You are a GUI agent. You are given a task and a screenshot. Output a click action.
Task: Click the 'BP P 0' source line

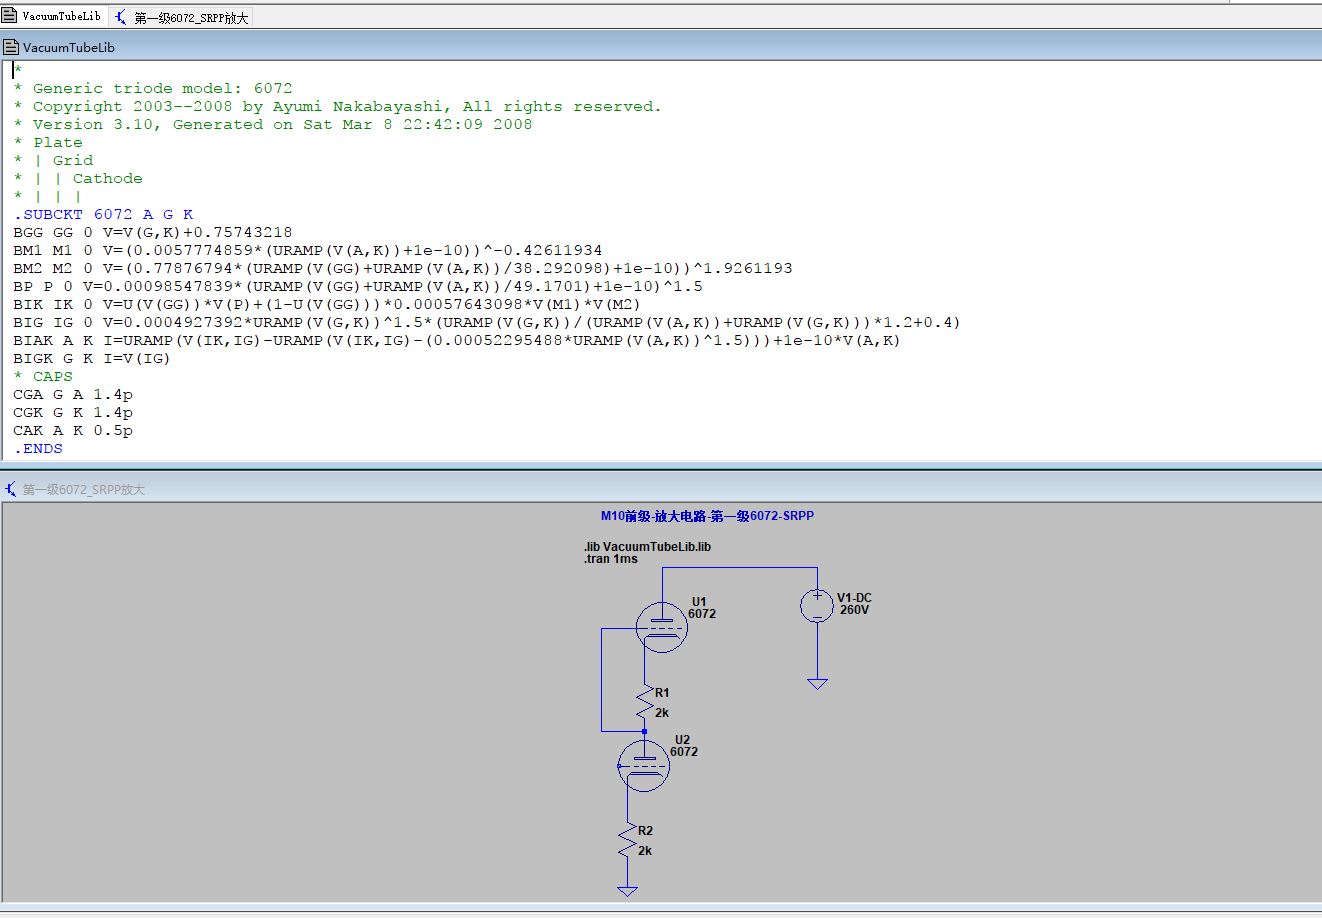tap(358, 286)
